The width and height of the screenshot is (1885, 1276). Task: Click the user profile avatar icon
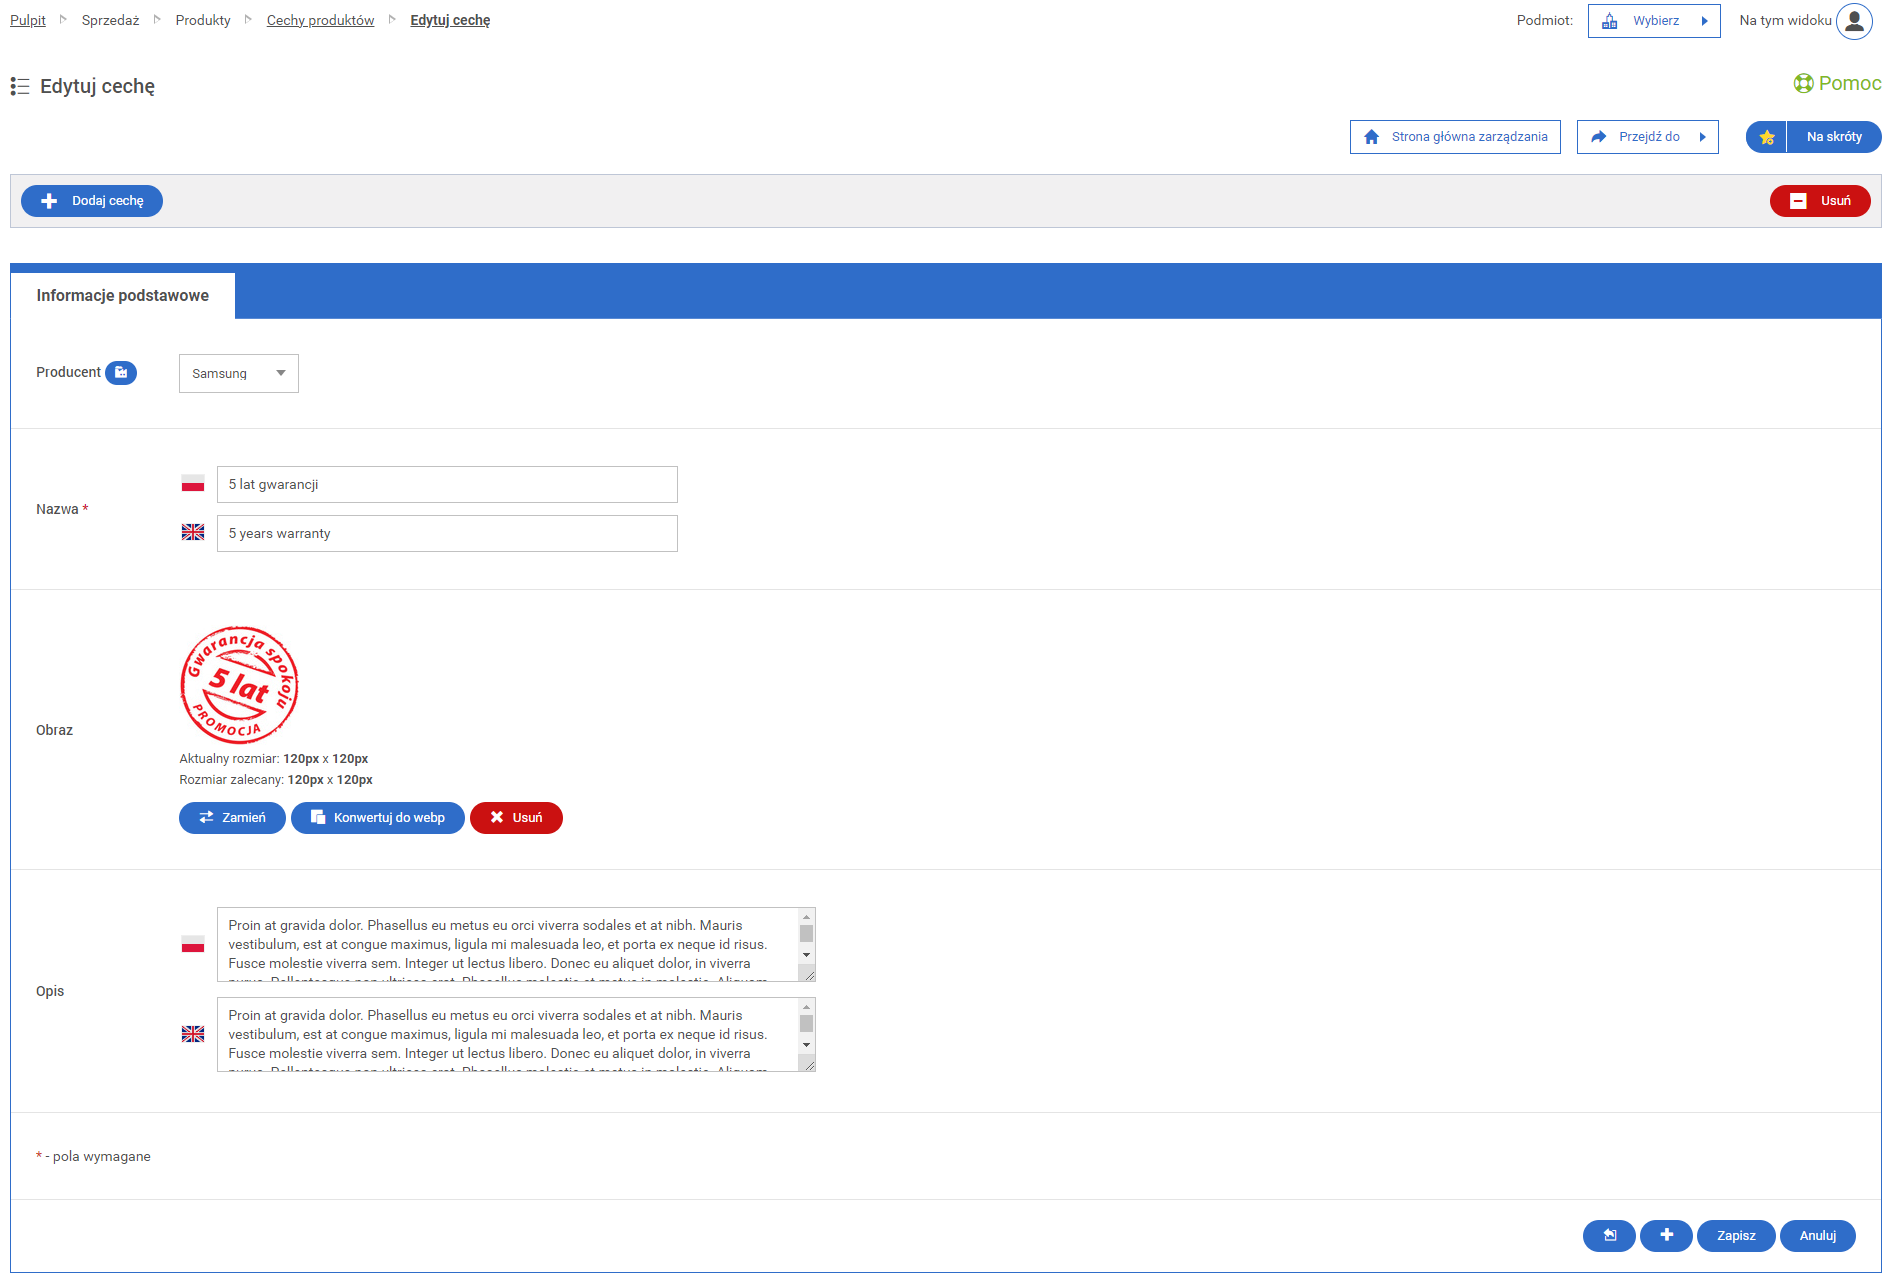pyautogui.click(x=1853, y=21)
